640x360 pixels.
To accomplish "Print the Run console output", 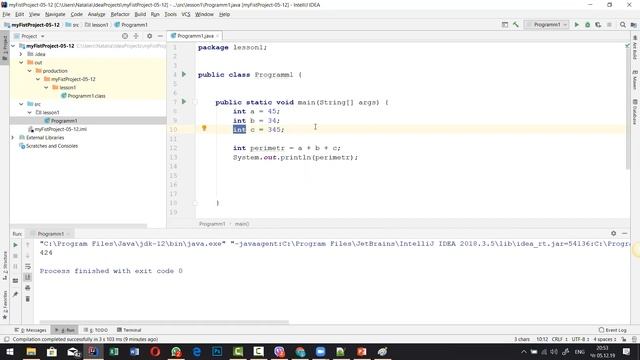I will point(28,288).
